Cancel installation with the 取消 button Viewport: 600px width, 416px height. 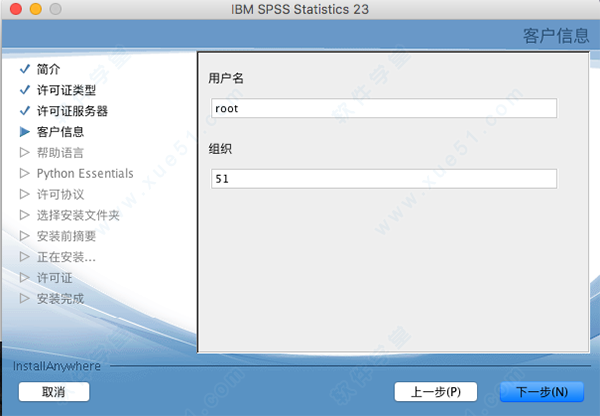(x=53, y=391)
